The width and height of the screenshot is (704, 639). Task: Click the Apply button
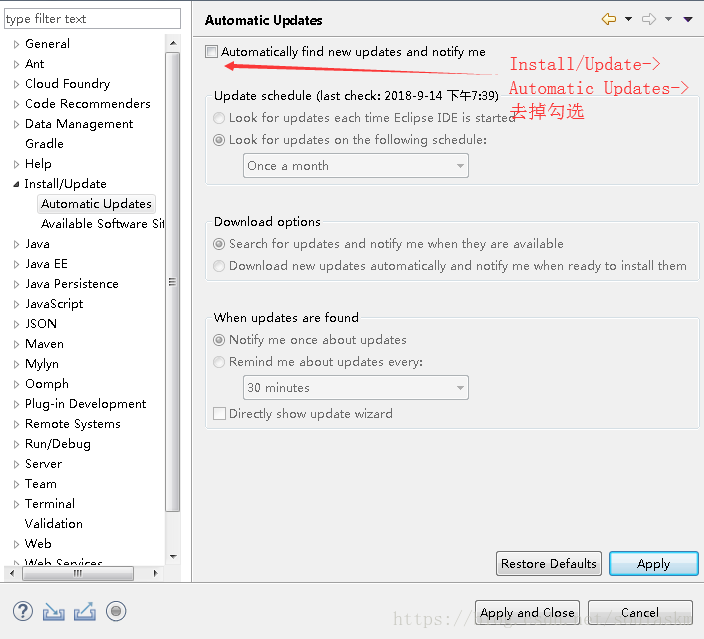[653, 564]
